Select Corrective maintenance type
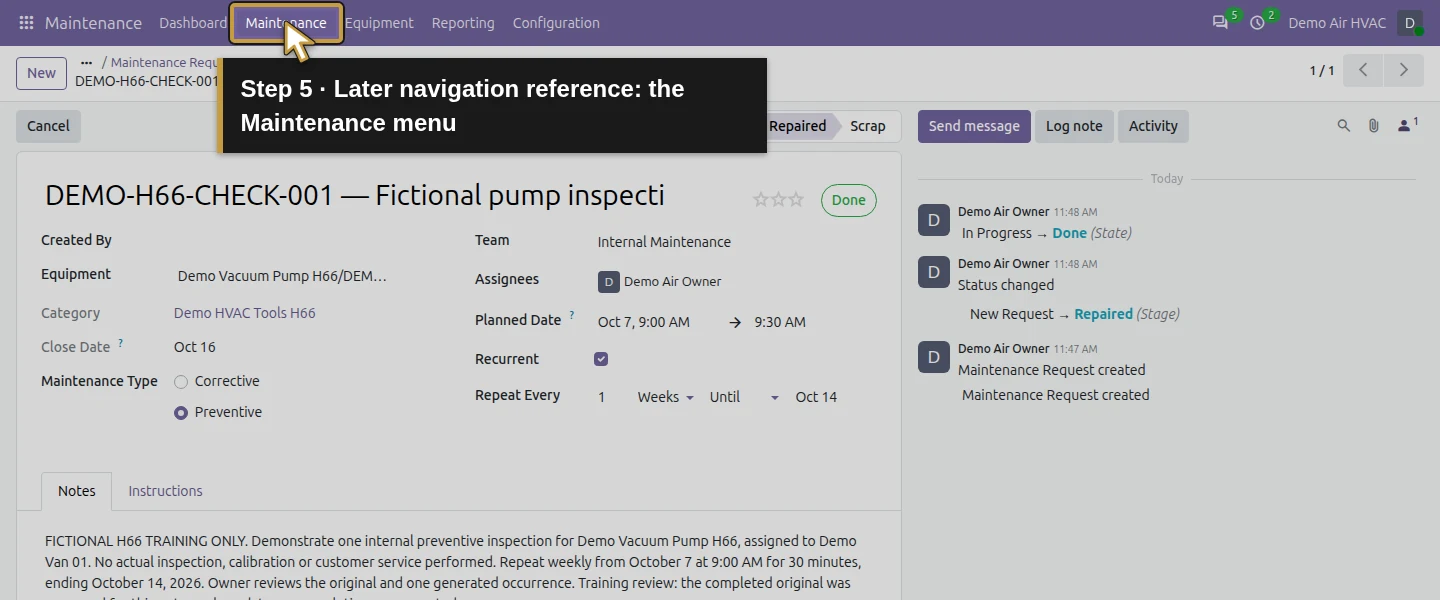 [181, 382]
